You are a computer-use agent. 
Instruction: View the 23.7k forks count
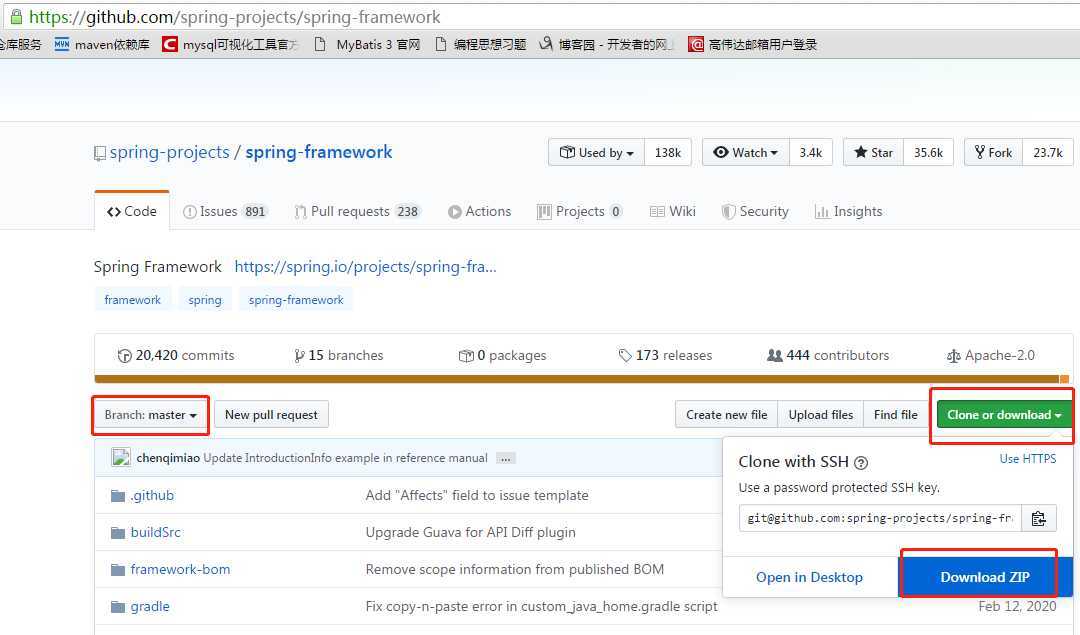tap(1048, 153)
